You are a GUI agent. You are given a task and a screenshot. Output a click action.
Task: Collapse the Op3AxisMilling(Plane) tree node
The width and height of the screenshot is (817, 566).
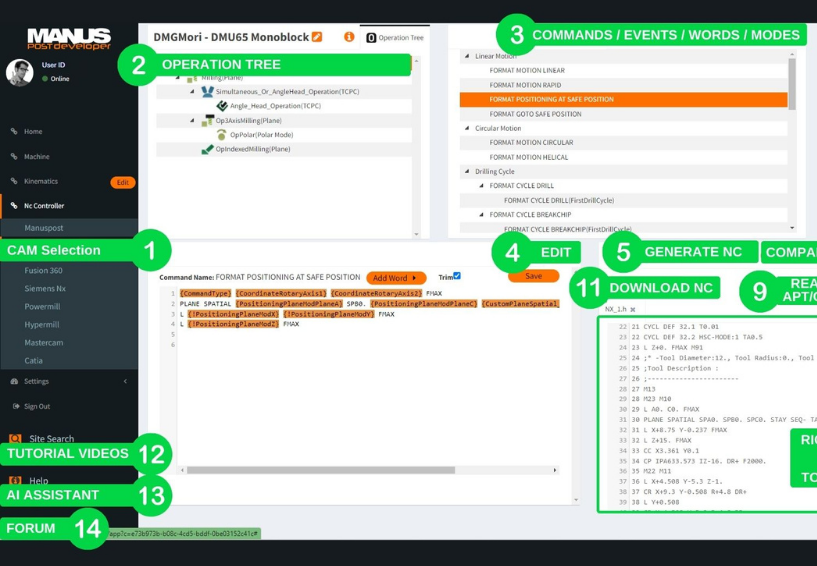pyautogui.click(x=193, y=121)
